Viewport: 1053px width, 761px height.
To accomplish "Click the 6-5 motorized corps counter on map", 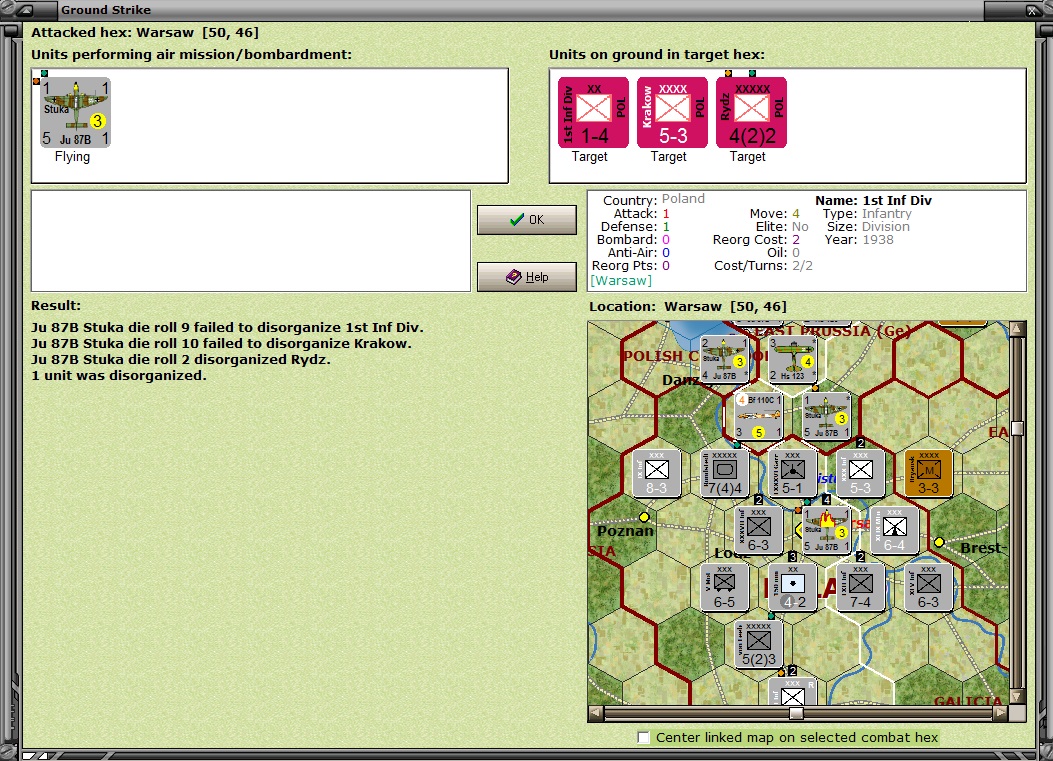I will (x=725, y=587).
